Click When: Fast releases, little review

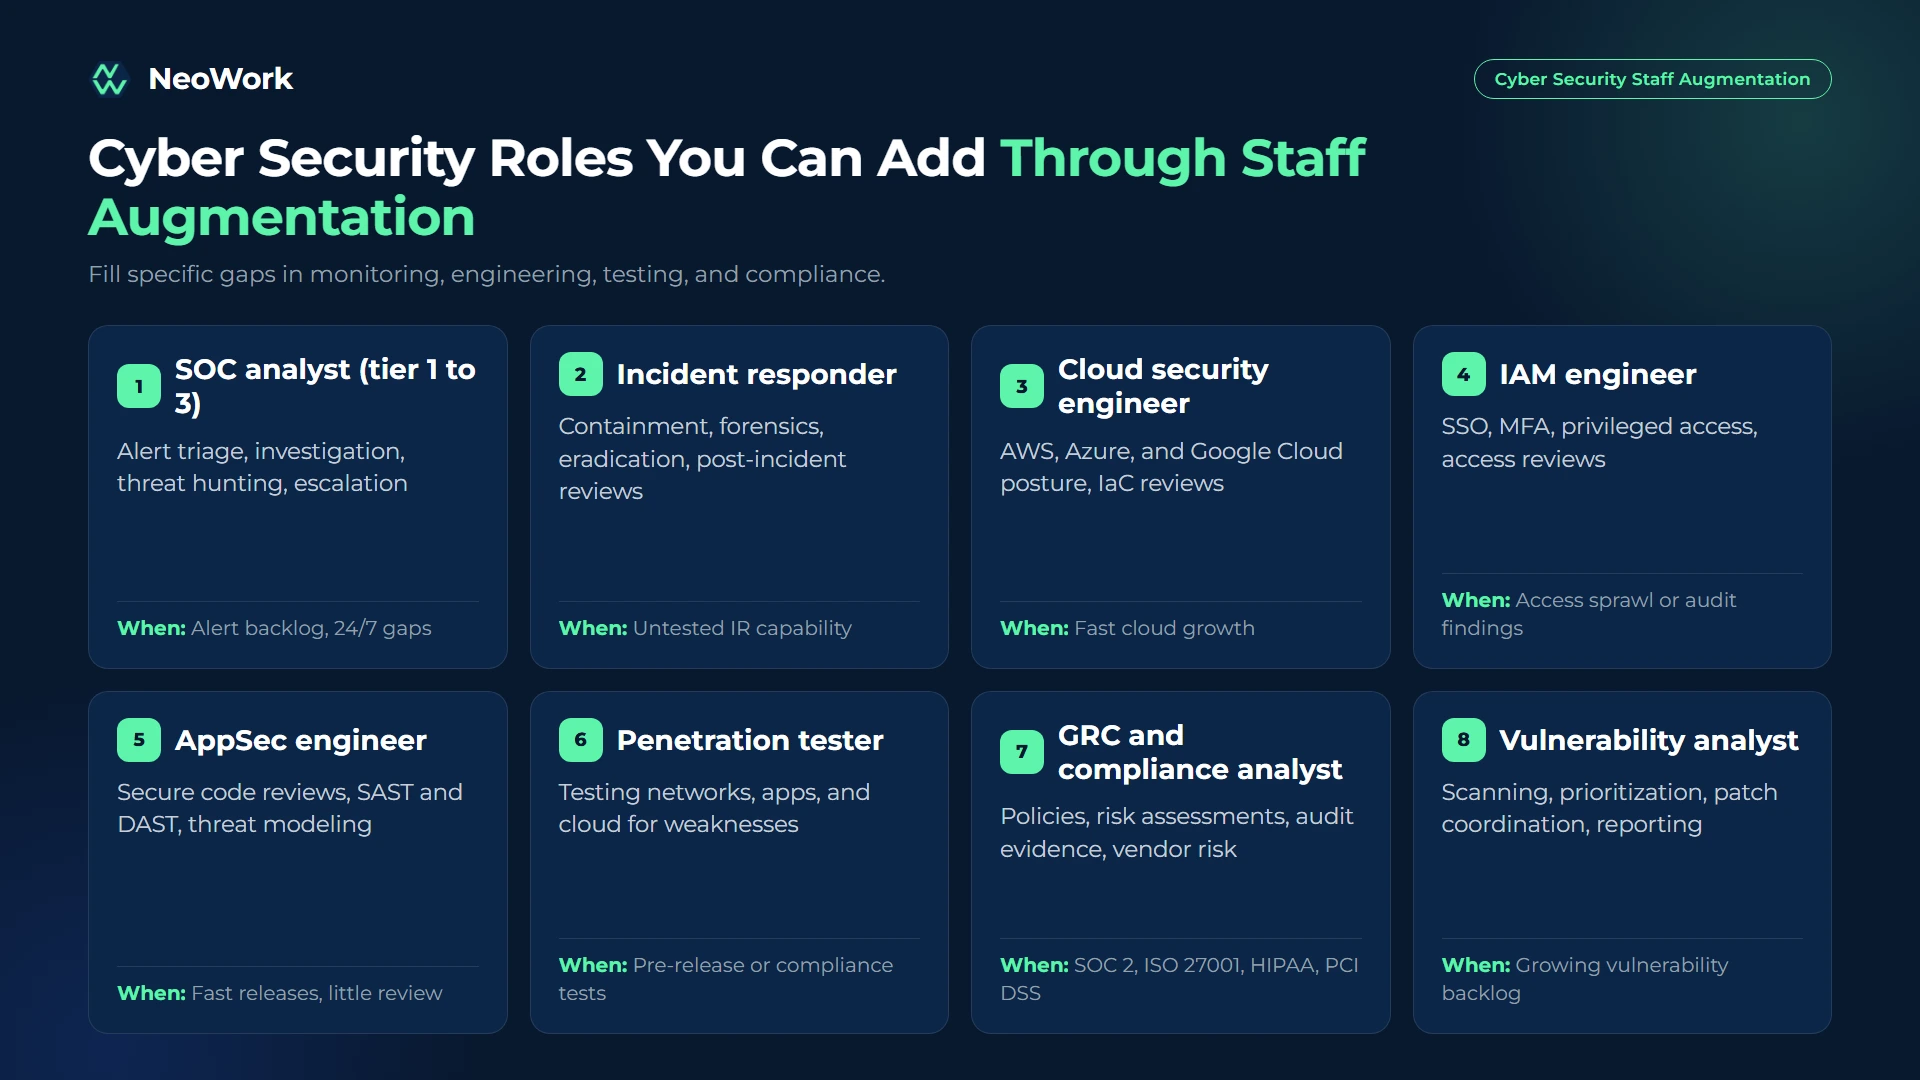pyautogui.click(x=279, y=993)
